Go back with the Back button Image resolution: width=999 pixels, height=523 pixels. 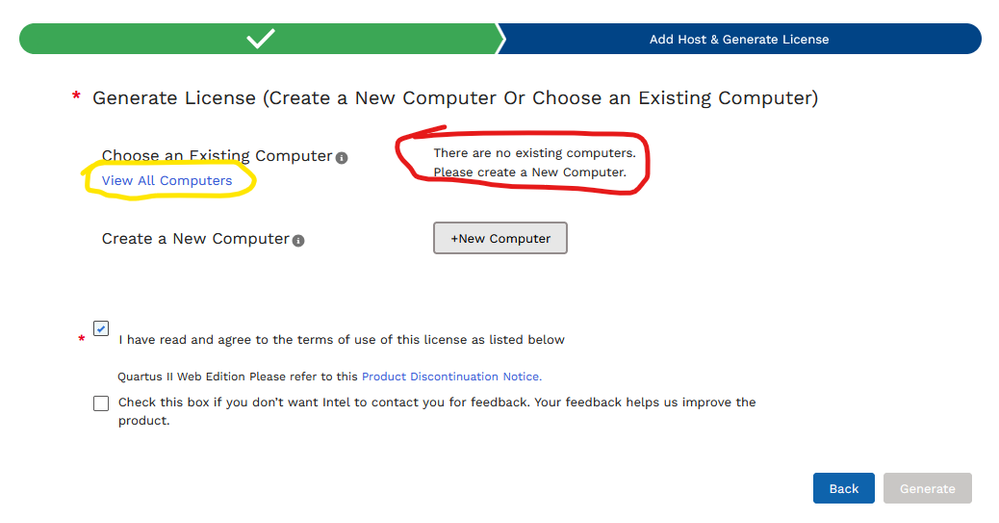[843, 488]
